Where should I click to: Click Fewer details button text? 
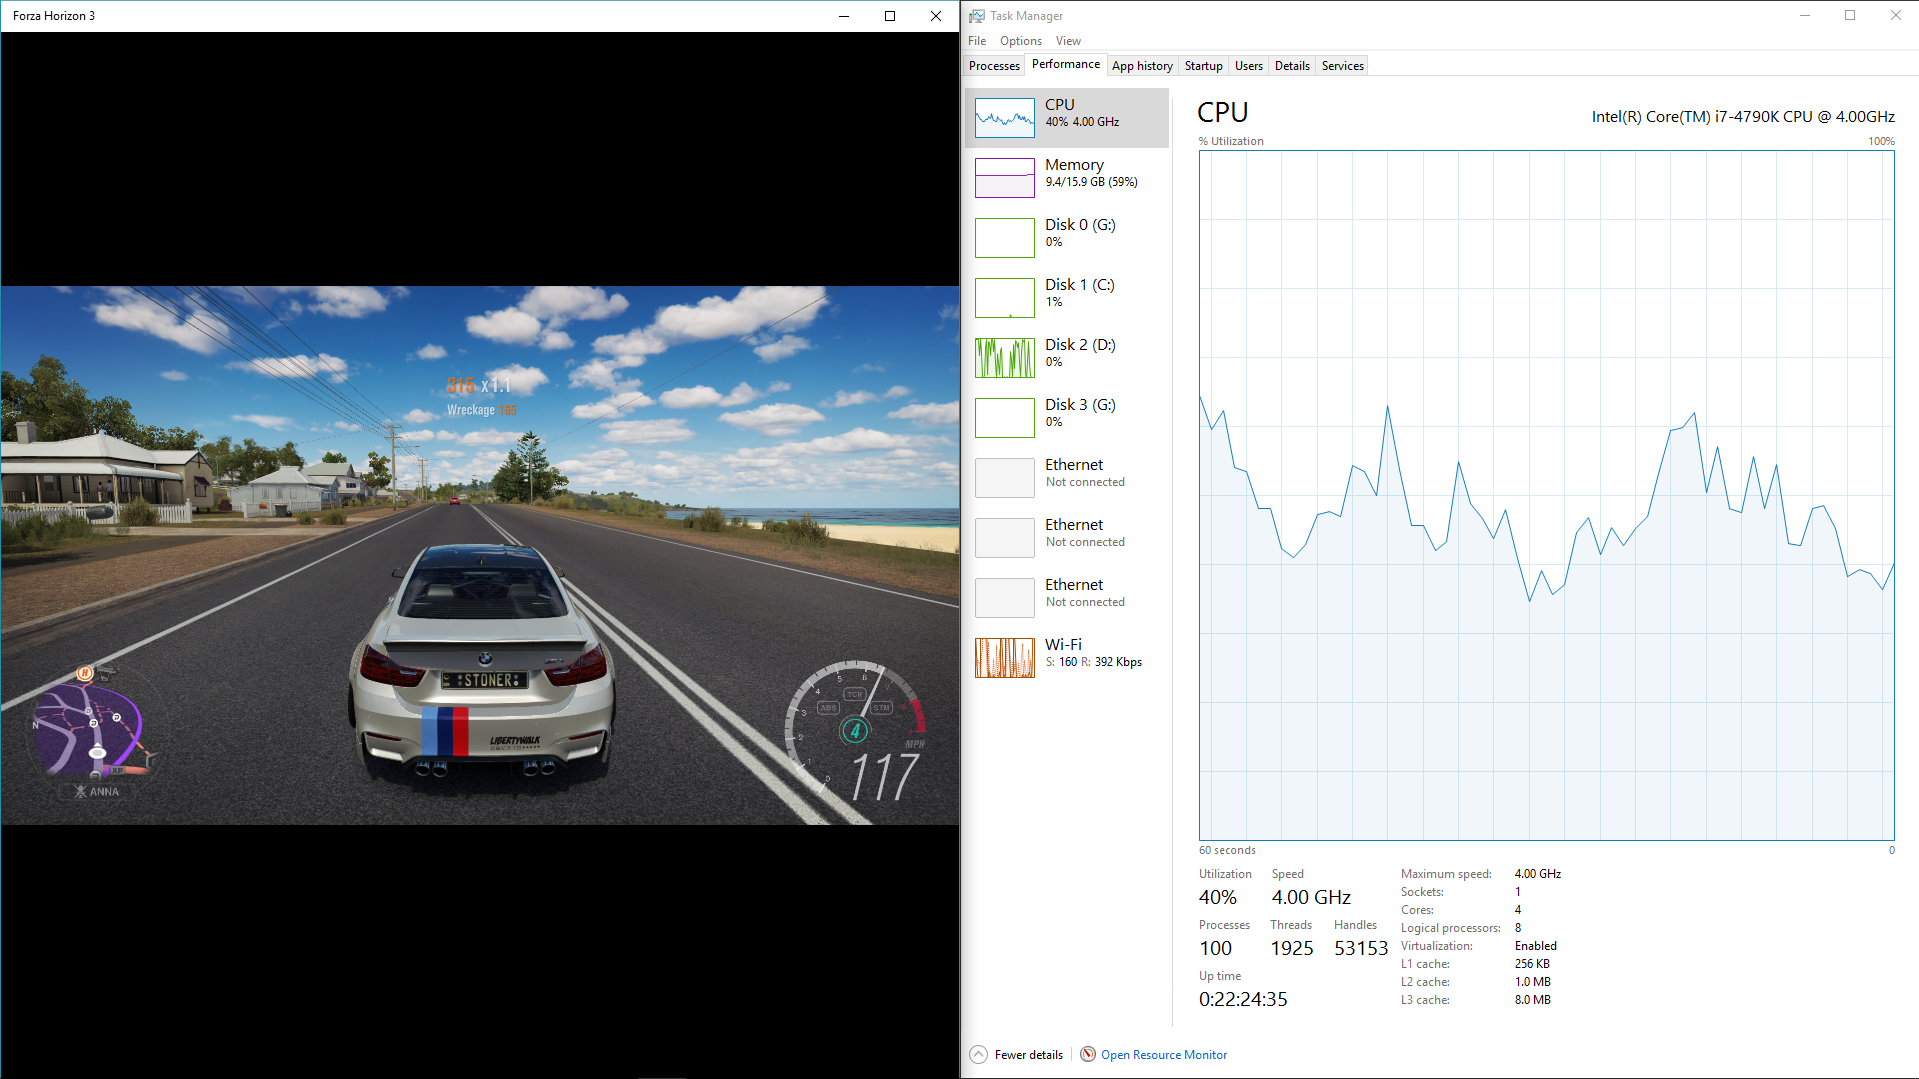click(x=1029, y=1055)
